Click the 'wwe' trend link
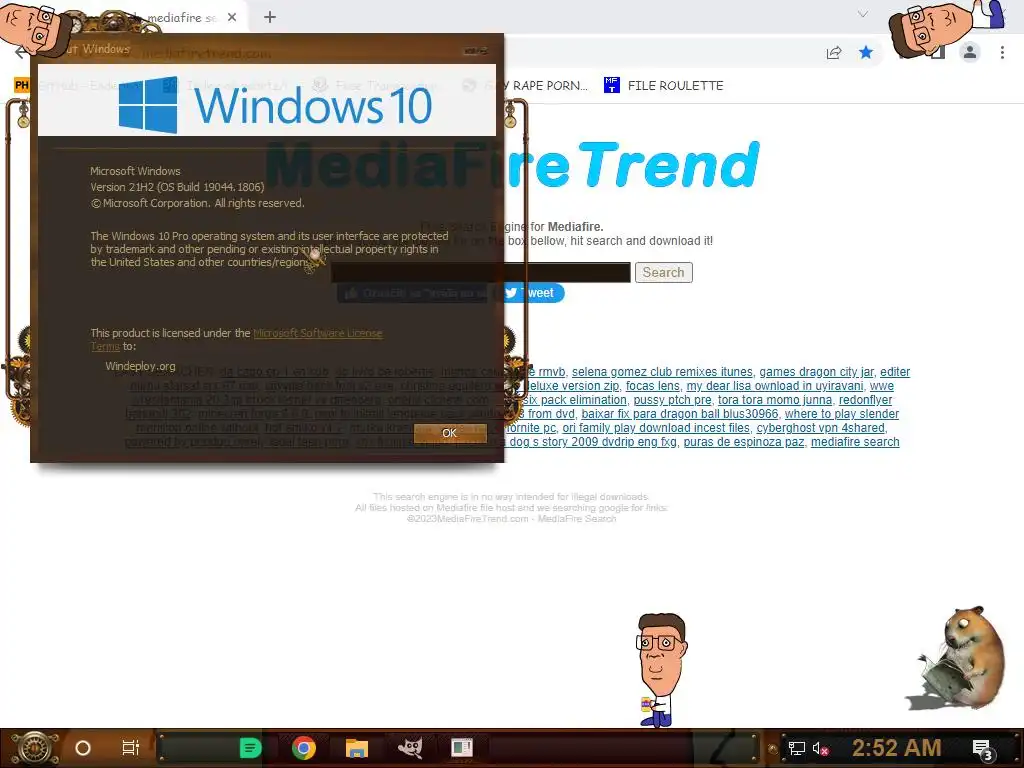This screenshot has height=768, width=1024. (882, 386)
